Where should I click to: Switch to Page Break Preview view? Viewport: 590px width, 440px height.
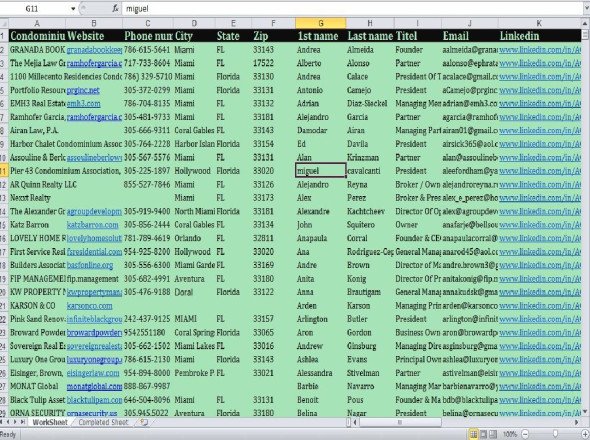click(493, 434)
